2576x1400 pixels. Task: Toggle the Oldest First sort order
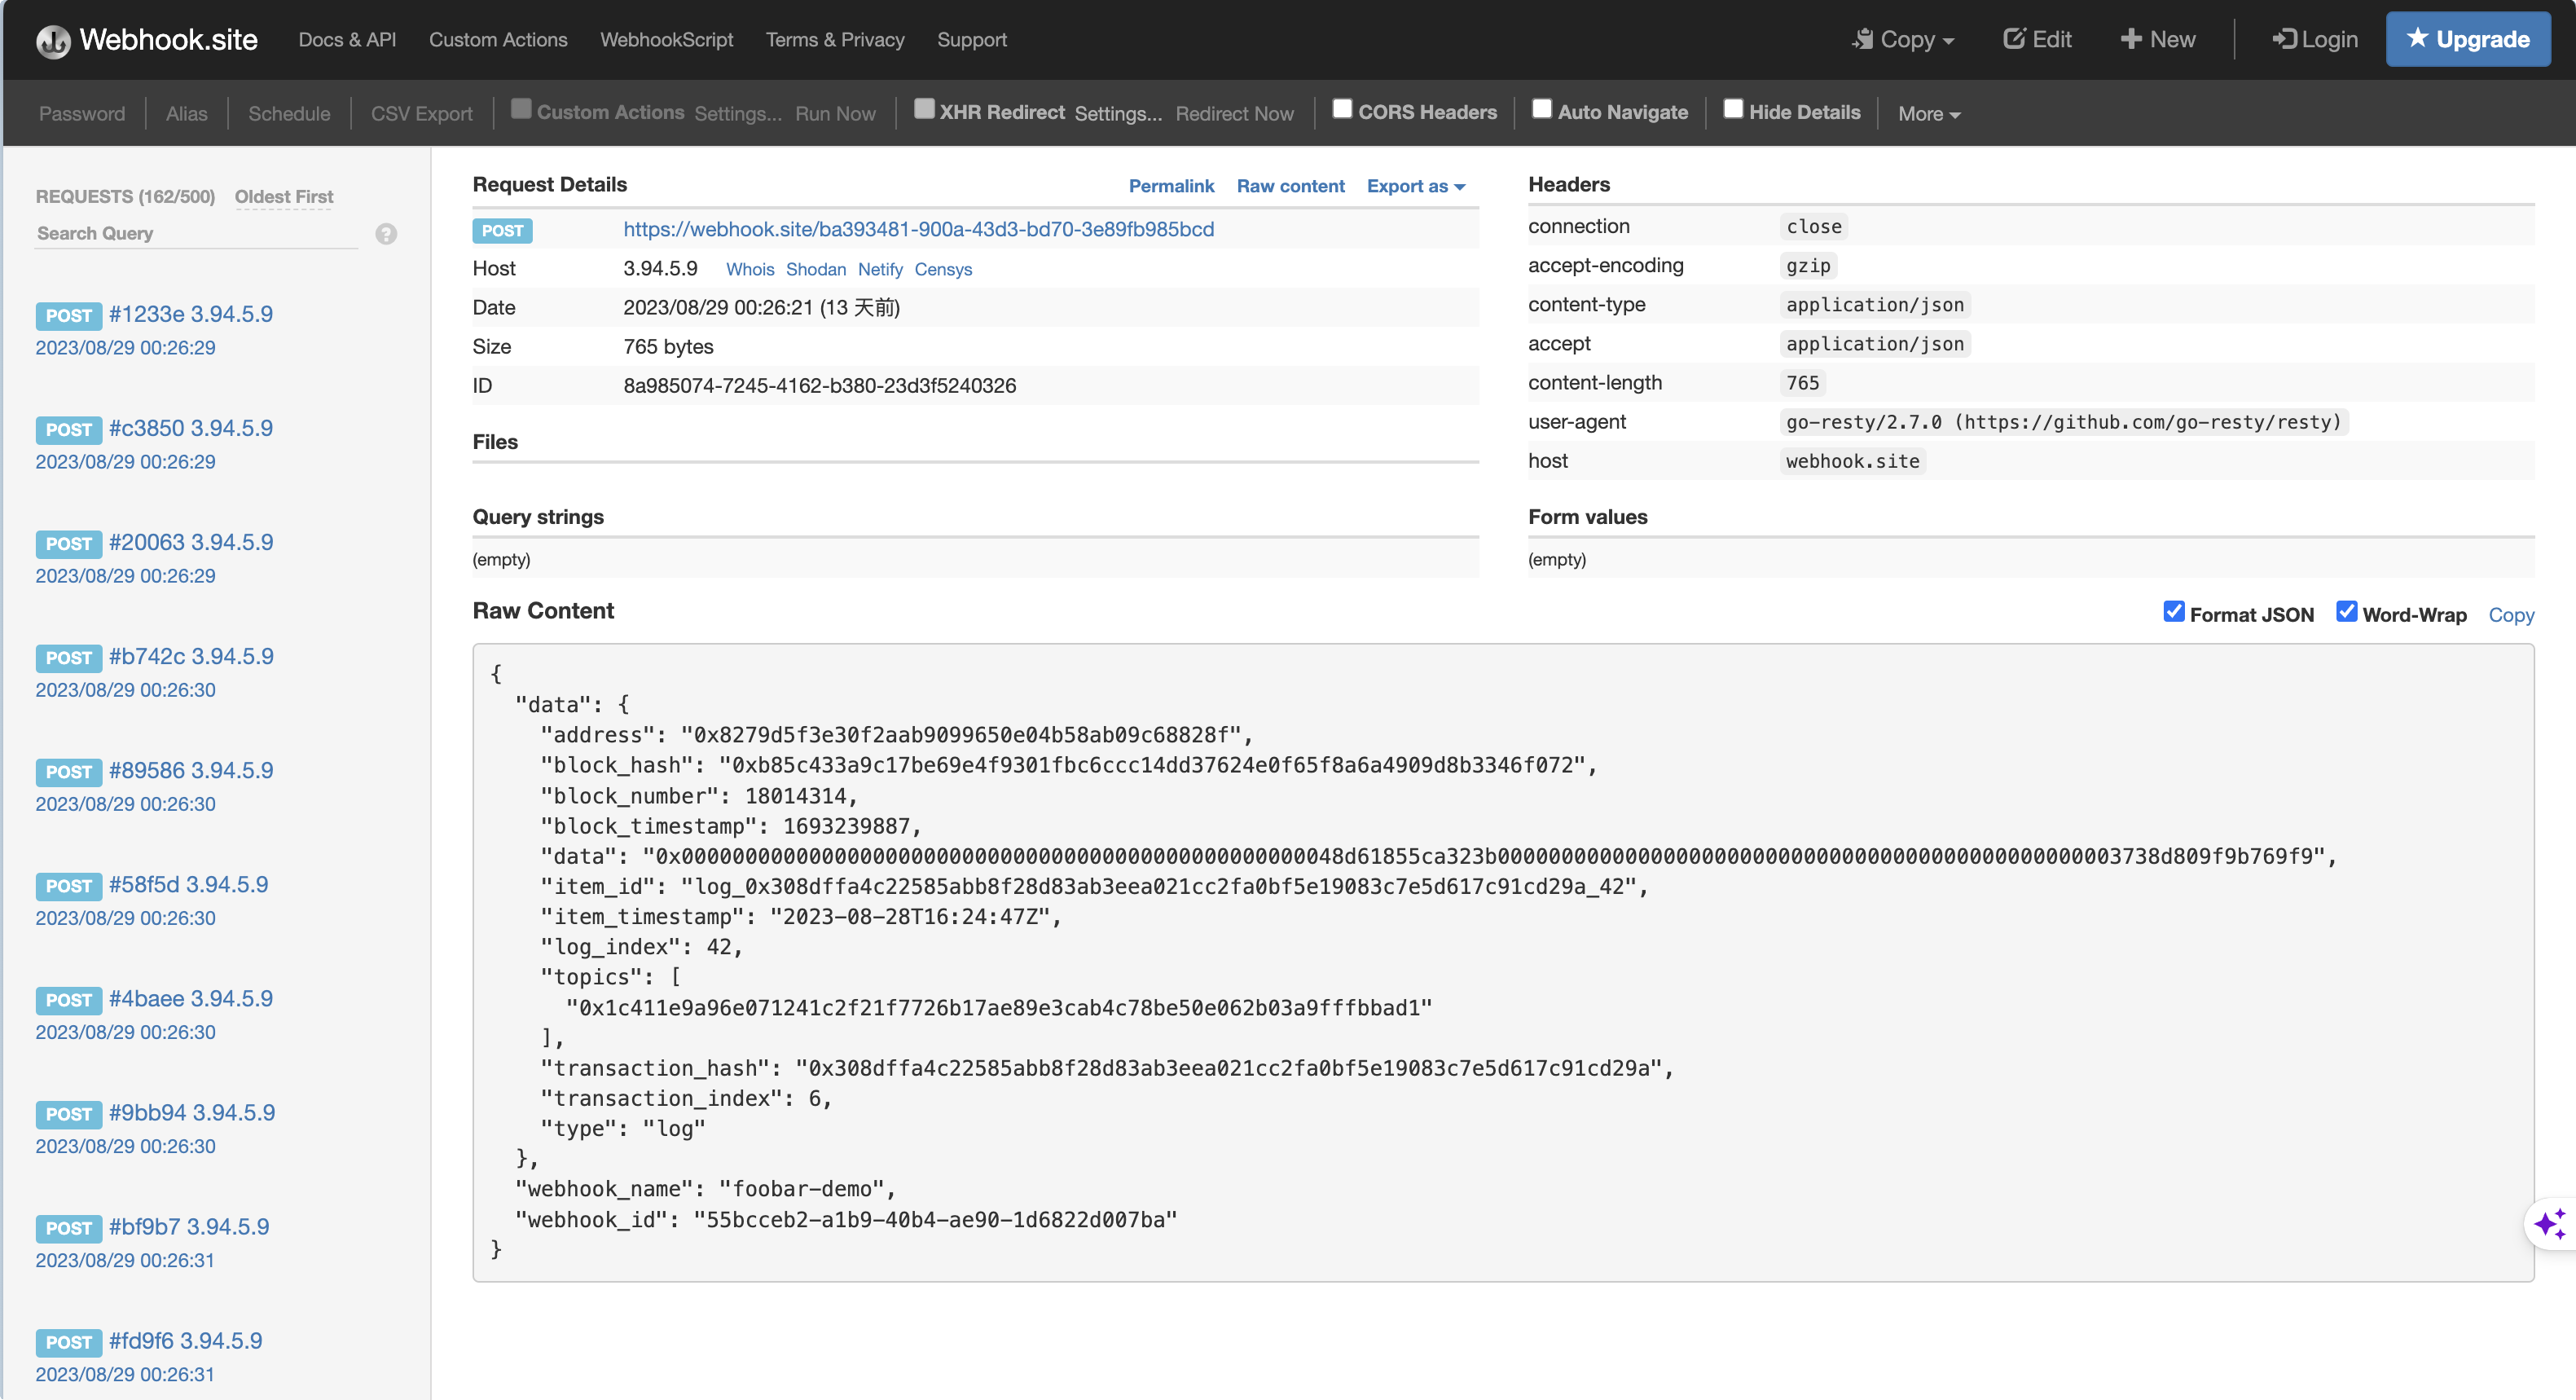[x=283, y=197]
